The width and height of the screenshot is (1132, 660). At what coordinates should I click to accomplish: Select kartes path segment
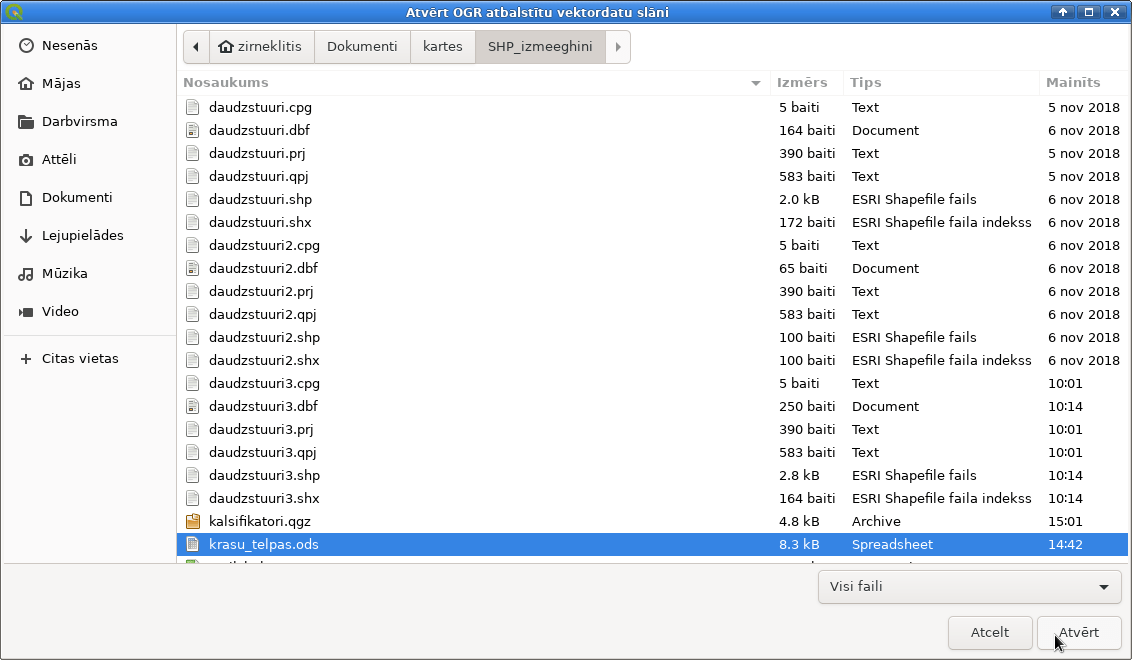[x=443, y=47]
